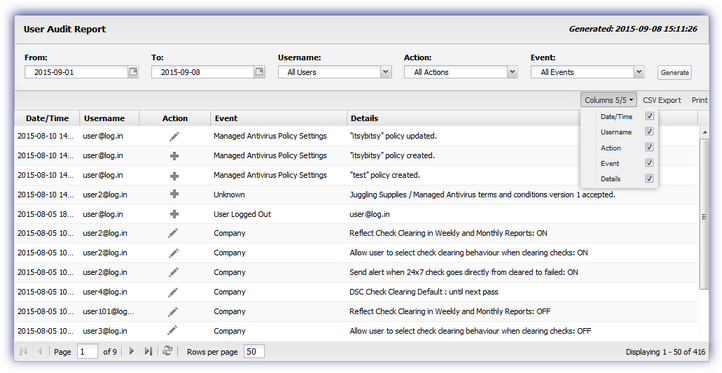The height and width of the screenshot is (373, 722).
Task: Open the From date calendar picker
Action: click(133, 72)
